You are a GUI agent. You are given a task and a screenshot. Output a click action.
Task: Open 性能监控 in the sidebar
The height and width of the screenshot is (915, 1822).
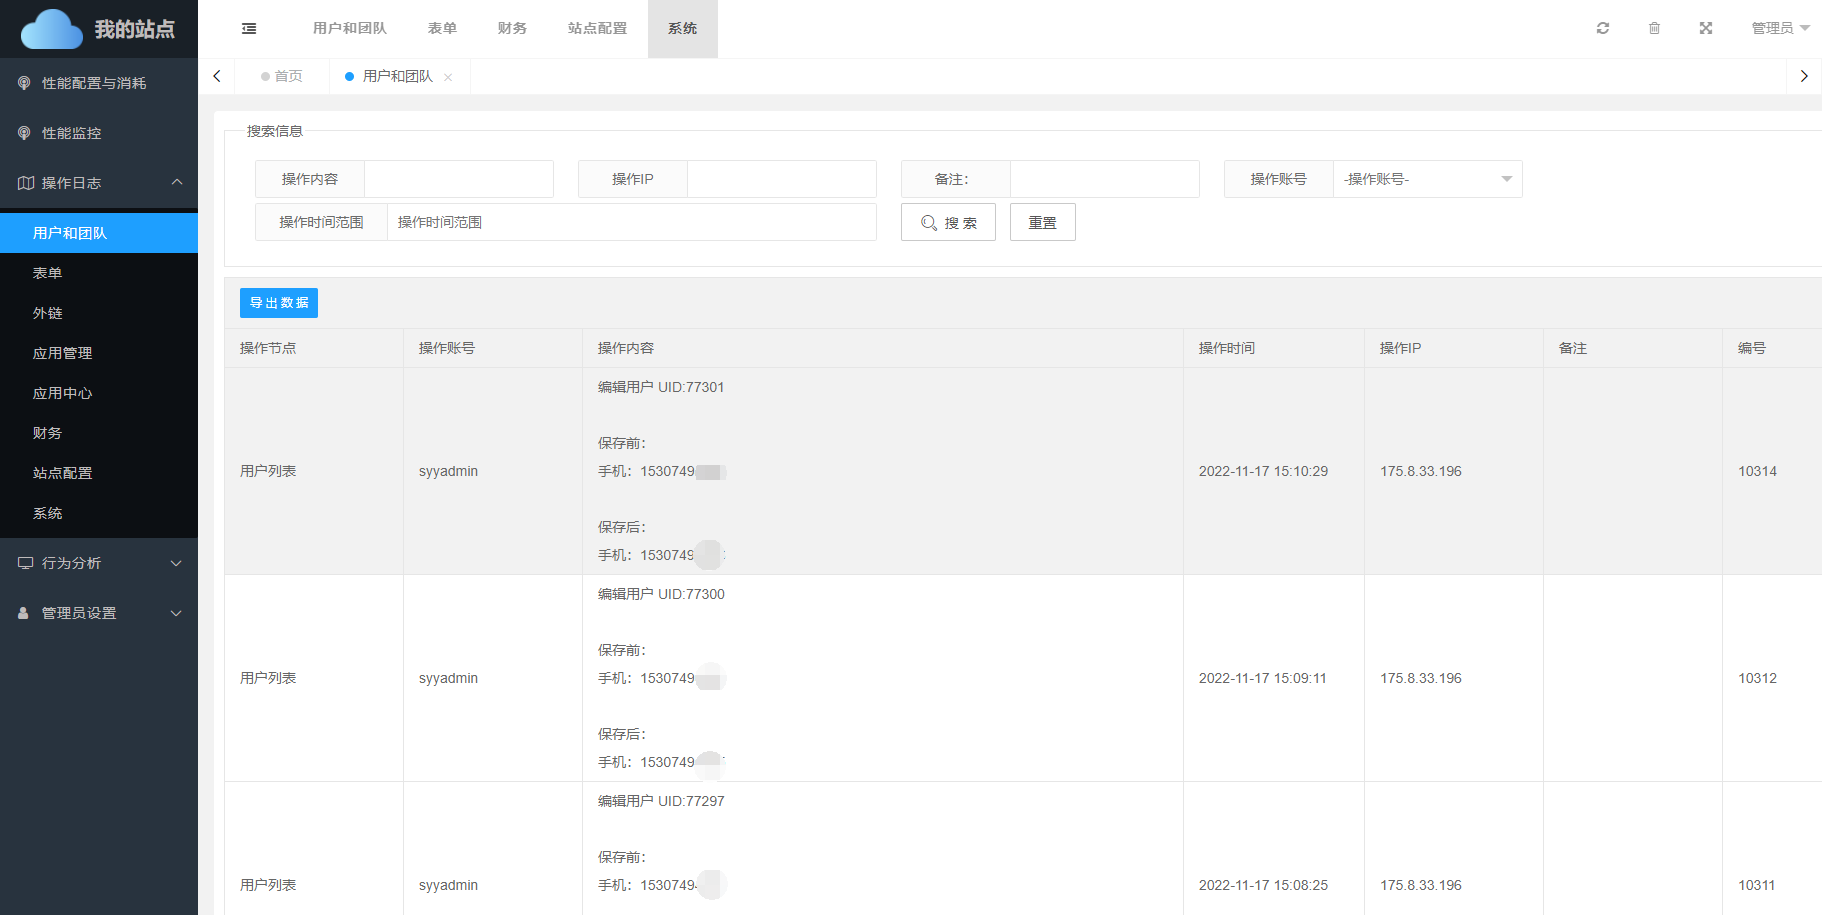click(x=71, y=133)
